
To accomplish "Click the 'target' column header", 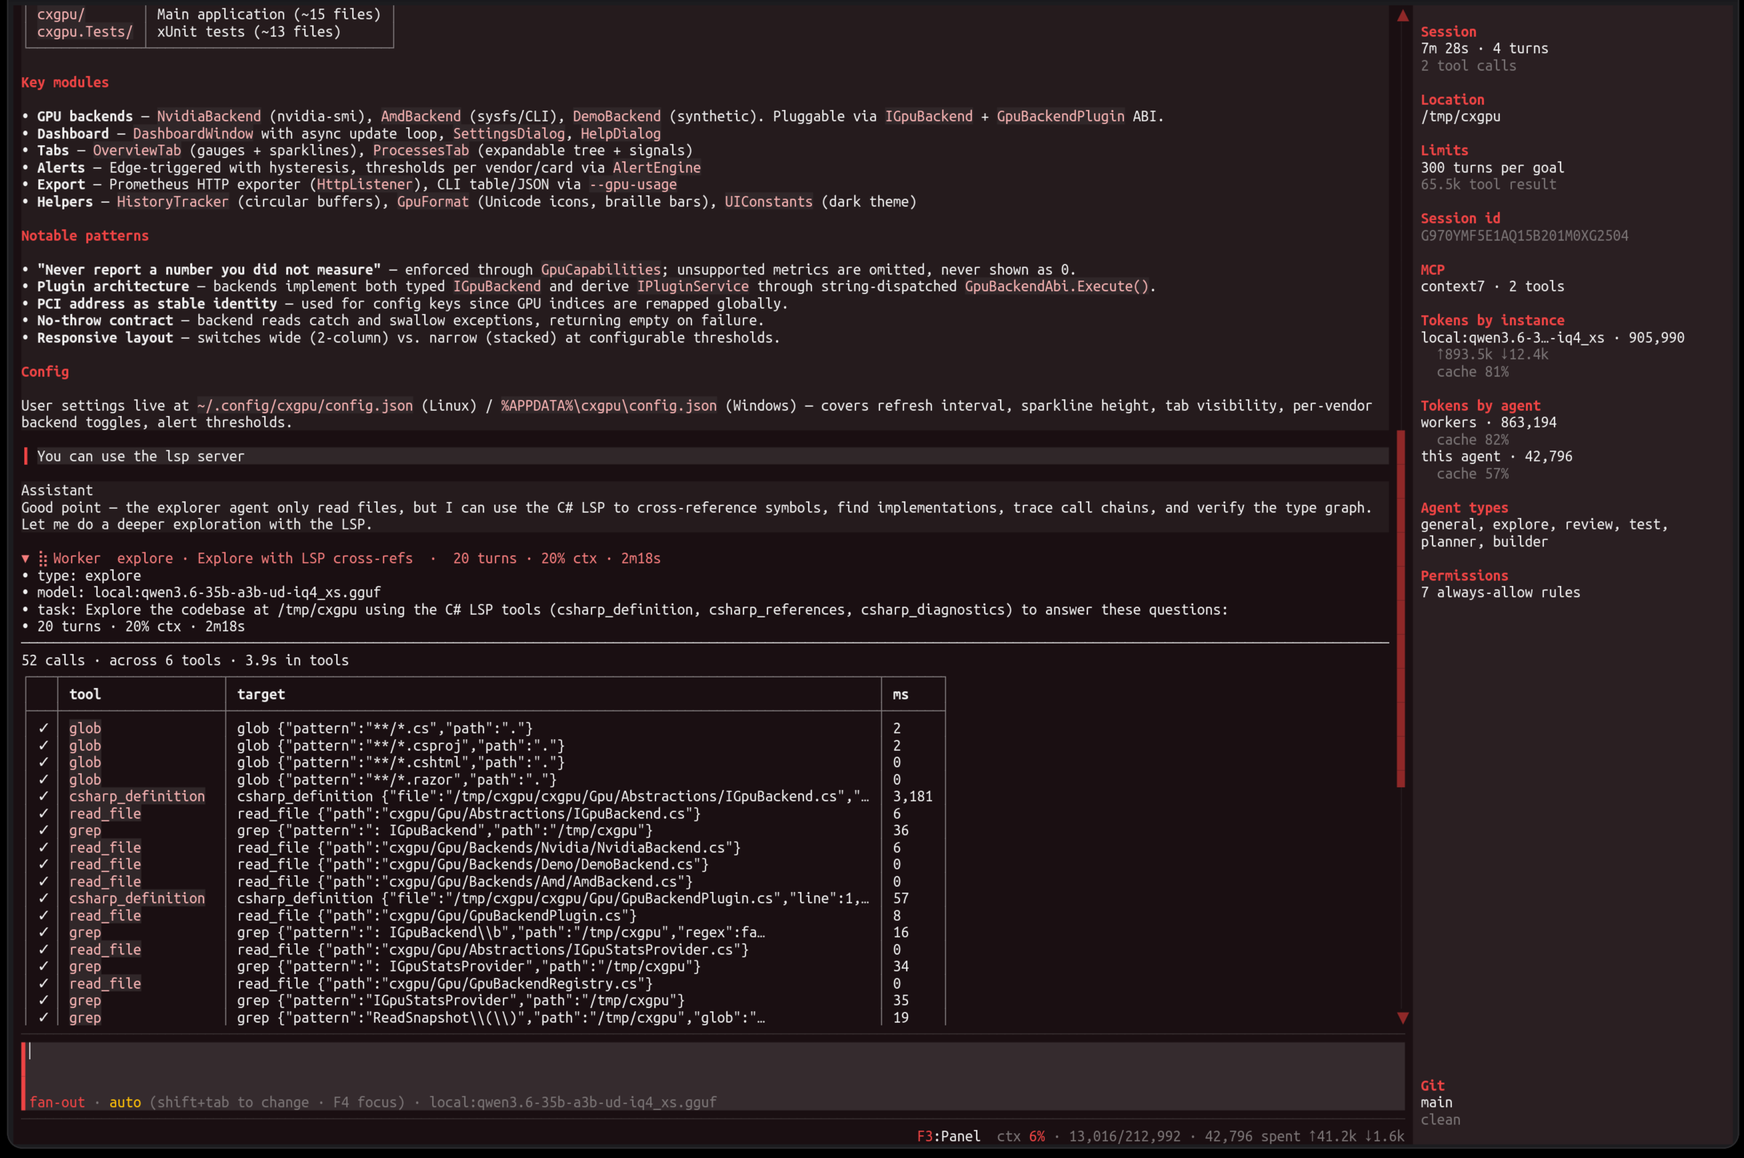I will click(261, 694).
